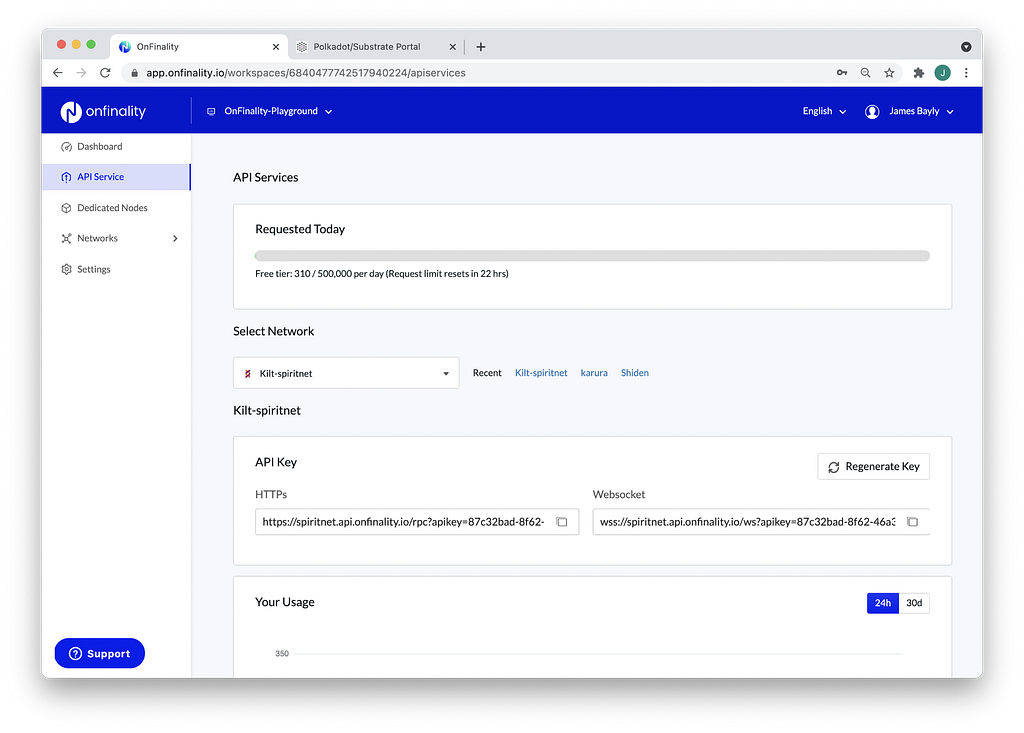1024x733 pixels.
Task: Open the Chrome three-dot menu
Action: pyautogui.click(x=966, y=73)
